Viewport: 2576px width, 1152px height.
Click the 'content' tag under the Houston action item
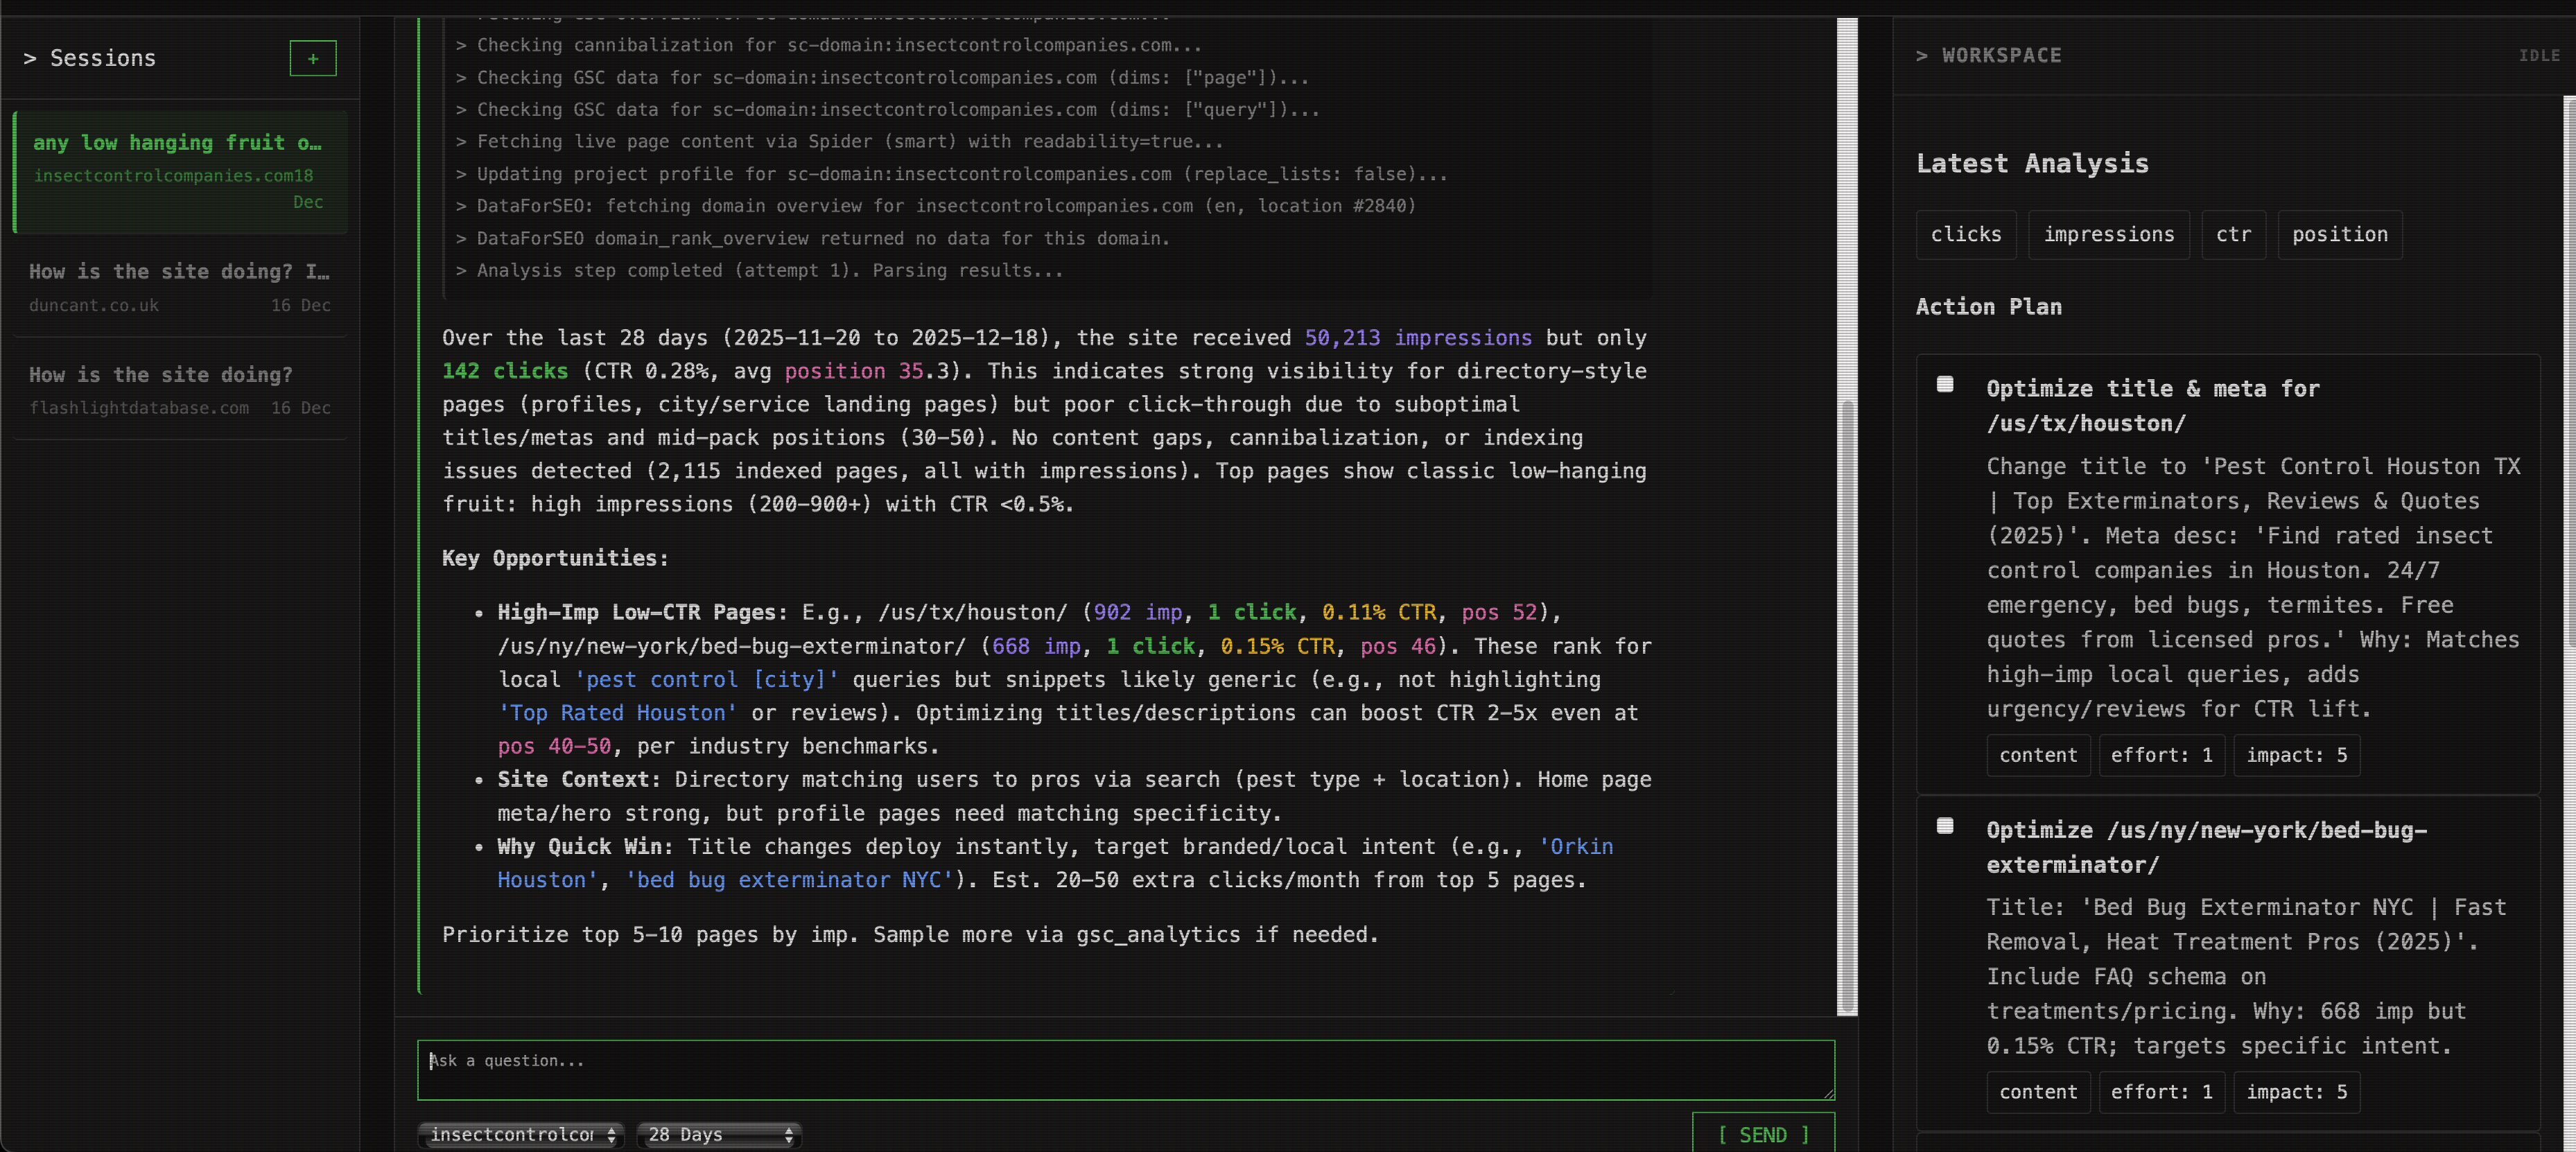(x=2038, y=755)
